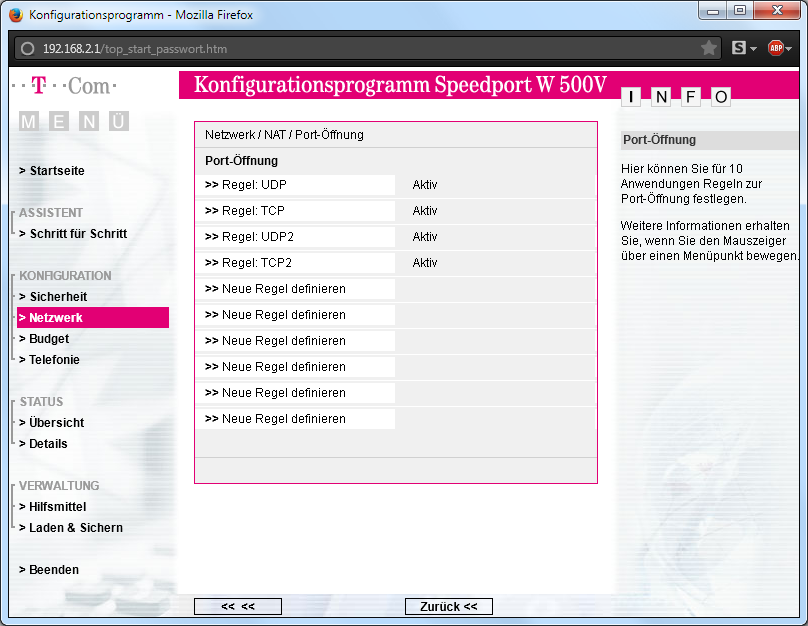Viewport: 808px width, 626px height.
Task: Click the KONFIGURATION section label
Action: pyautogui.click(x=65, y=276)
